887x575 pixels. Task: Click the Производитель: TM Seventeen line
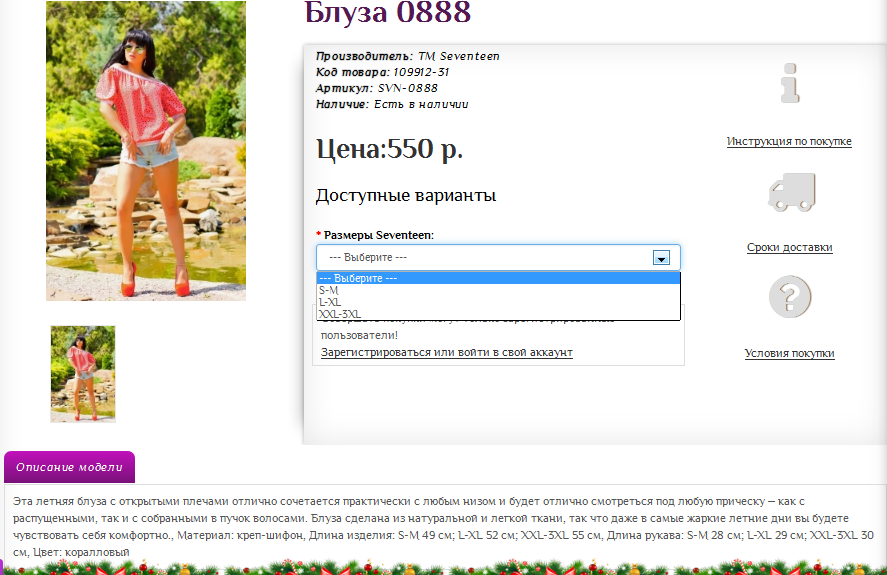tap(407, 56)
